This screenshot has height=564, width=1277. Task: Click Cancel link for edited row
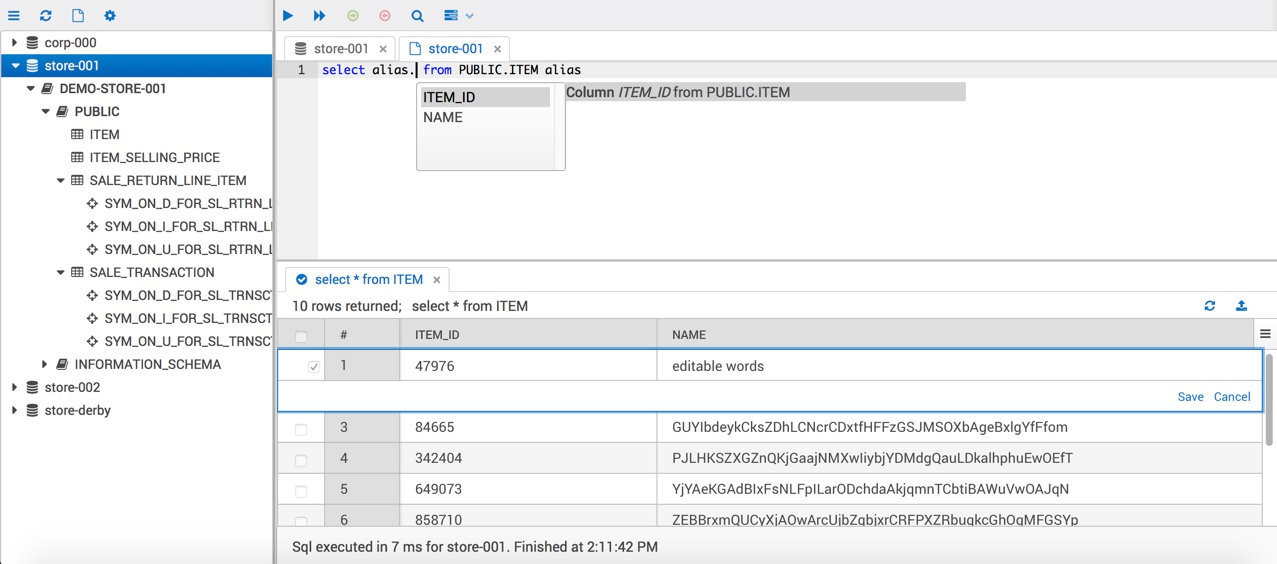[x=1231, y=397]
